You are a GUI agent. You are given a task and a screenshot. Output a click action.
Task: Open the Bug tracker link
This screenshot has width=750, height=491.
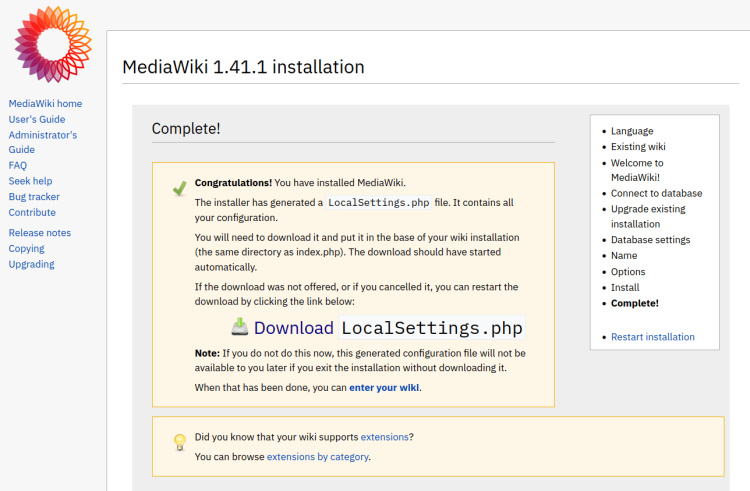[34, 197]
